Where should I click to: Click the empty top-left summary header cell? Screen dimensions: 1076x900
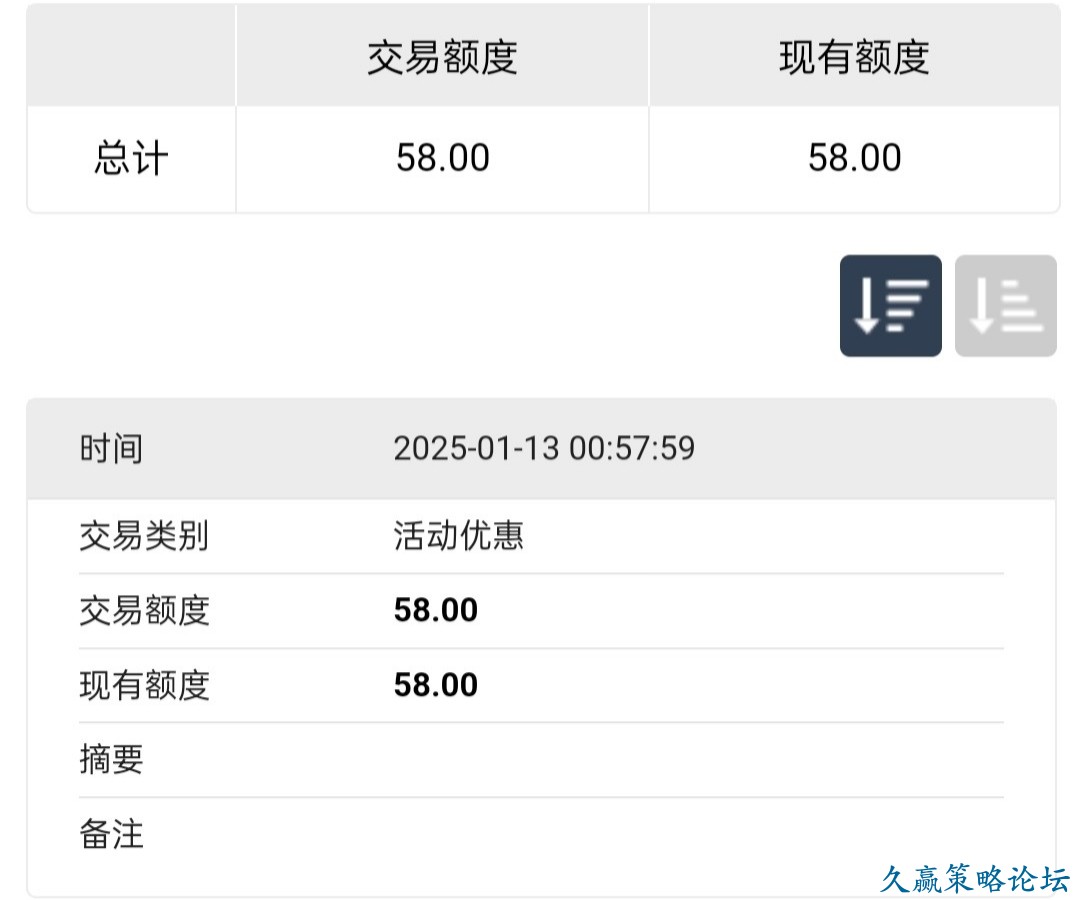pos(131,57)
